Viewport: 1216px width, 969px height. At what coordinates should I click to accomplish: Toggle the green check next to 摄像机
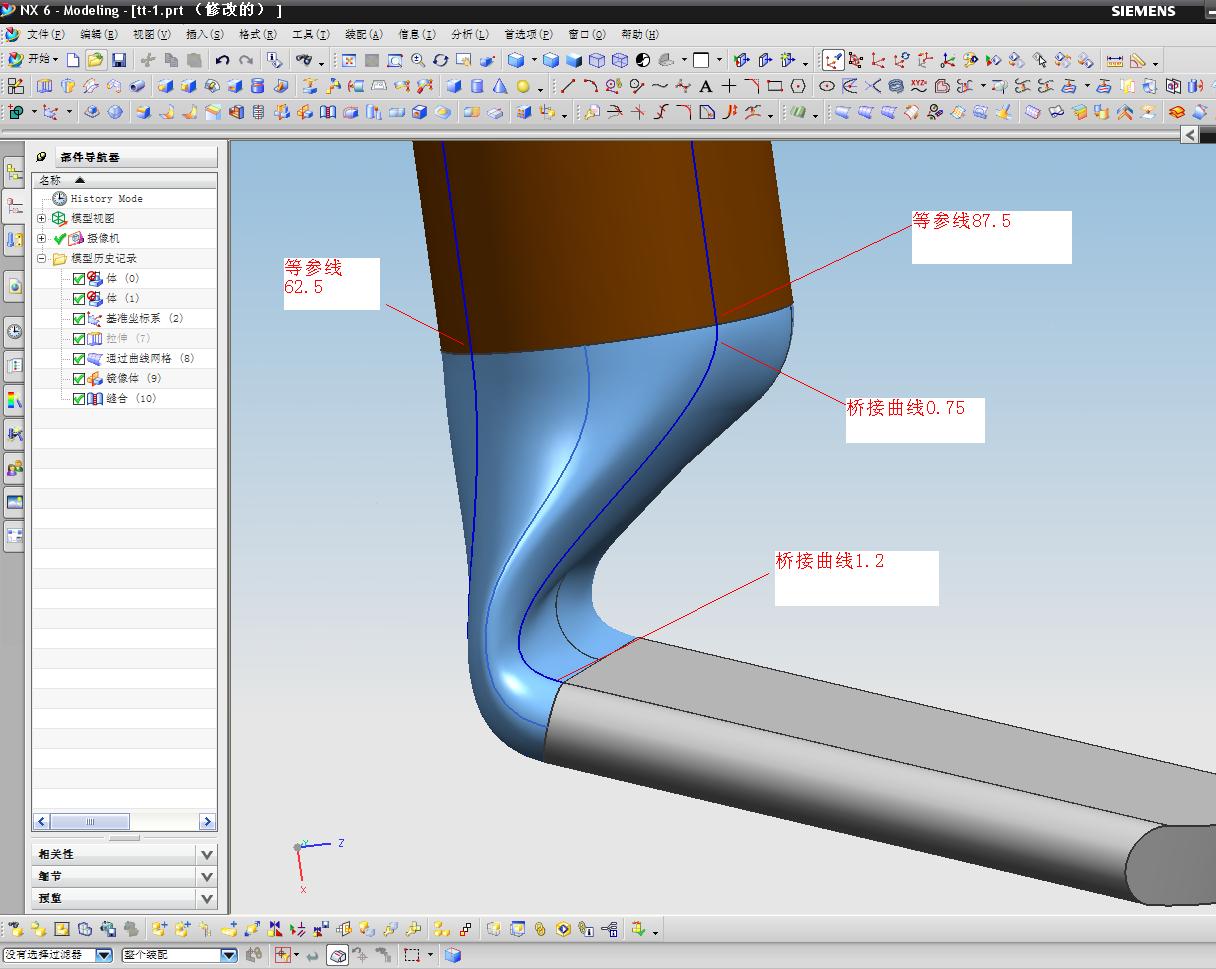click(x=59, y=239)
